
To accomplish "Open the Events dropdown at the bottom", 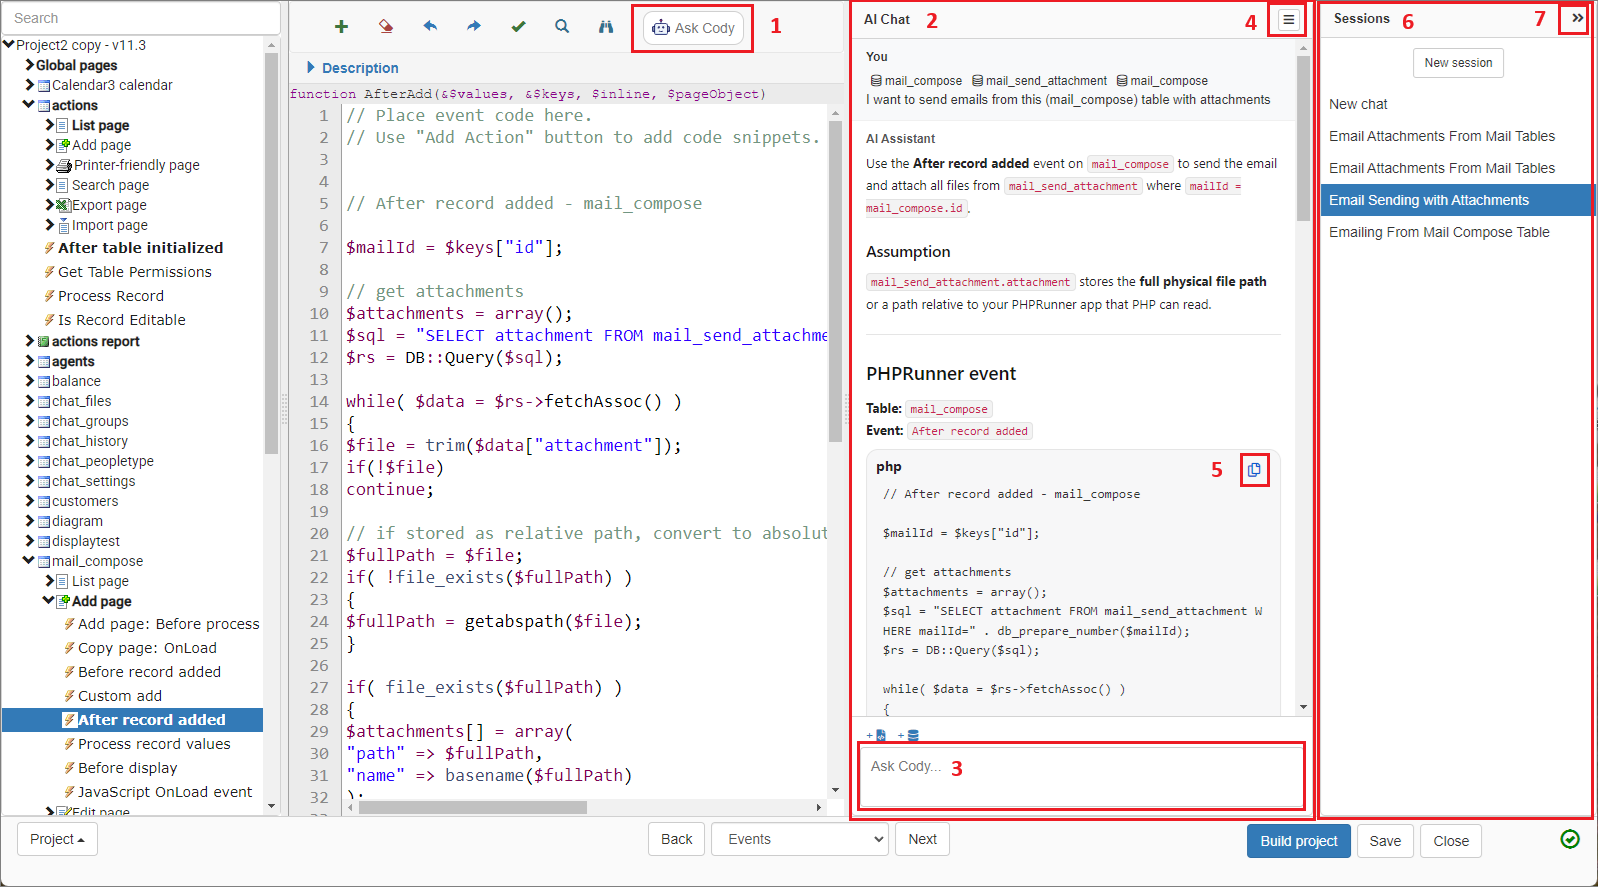I will [800, 839].
